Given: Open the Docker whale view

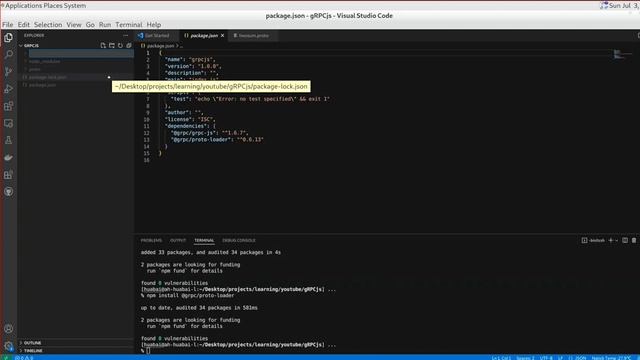Looking at the screenshot, I should (8, 158).
